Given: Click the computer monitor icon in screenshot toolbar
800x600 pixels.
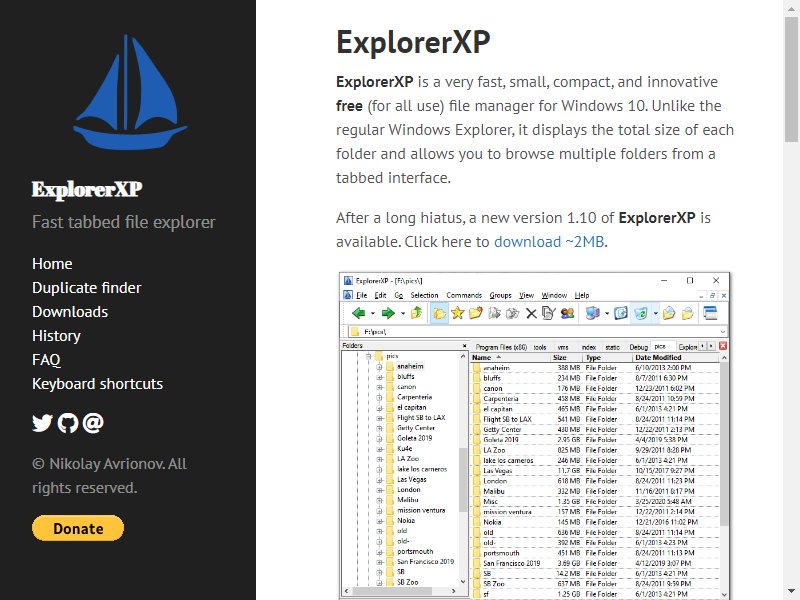Looking at the screenshot, I should pos(592,313).
